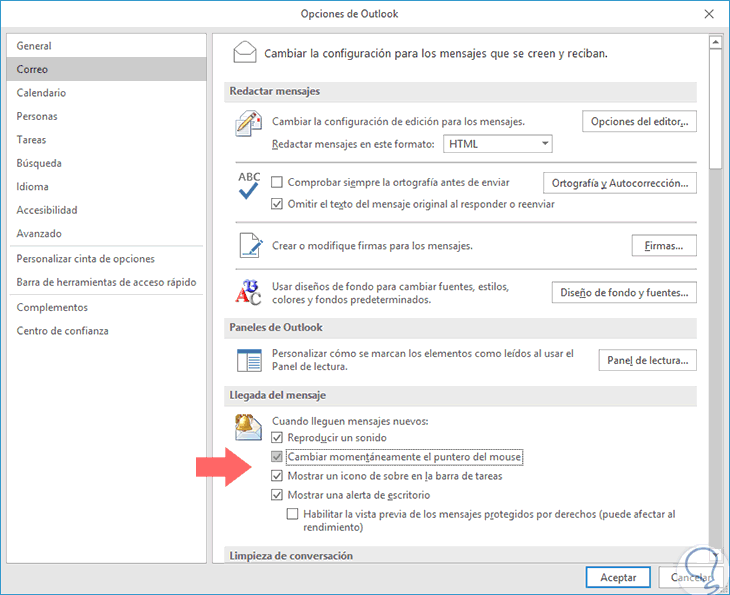The width and height of the screenshot is (730, 595).
Task: Click the reading pane layout icon
Action: (249, 360)
